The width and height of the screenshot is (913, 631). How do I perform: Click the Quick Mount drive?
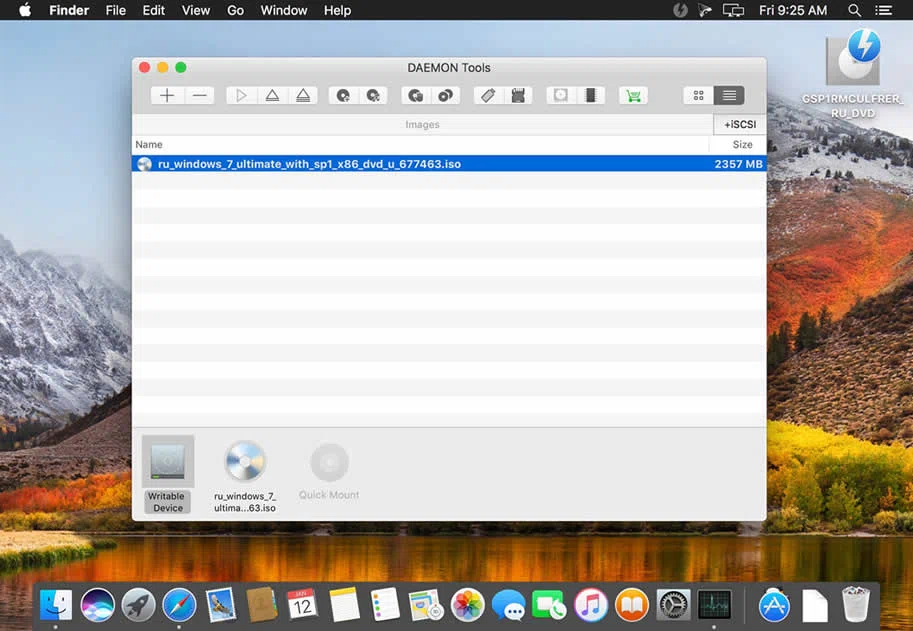(329, 472)
